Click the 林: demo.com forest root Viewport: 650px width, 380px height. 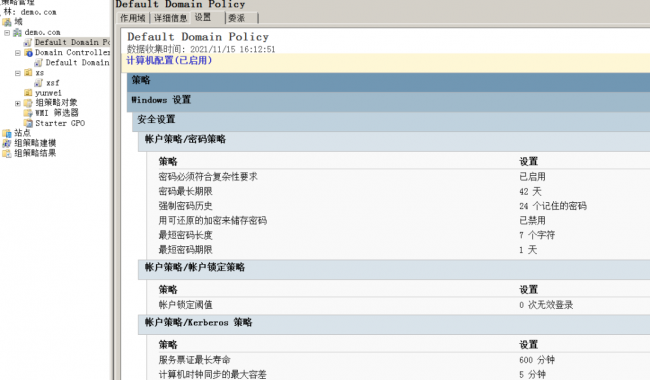coord(30,12)
